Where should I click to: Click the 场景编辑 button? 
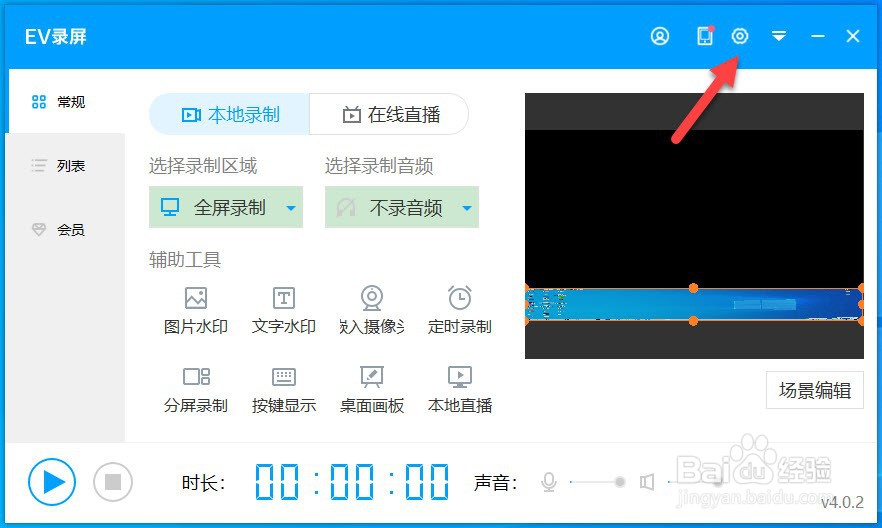tap(814, 390)
